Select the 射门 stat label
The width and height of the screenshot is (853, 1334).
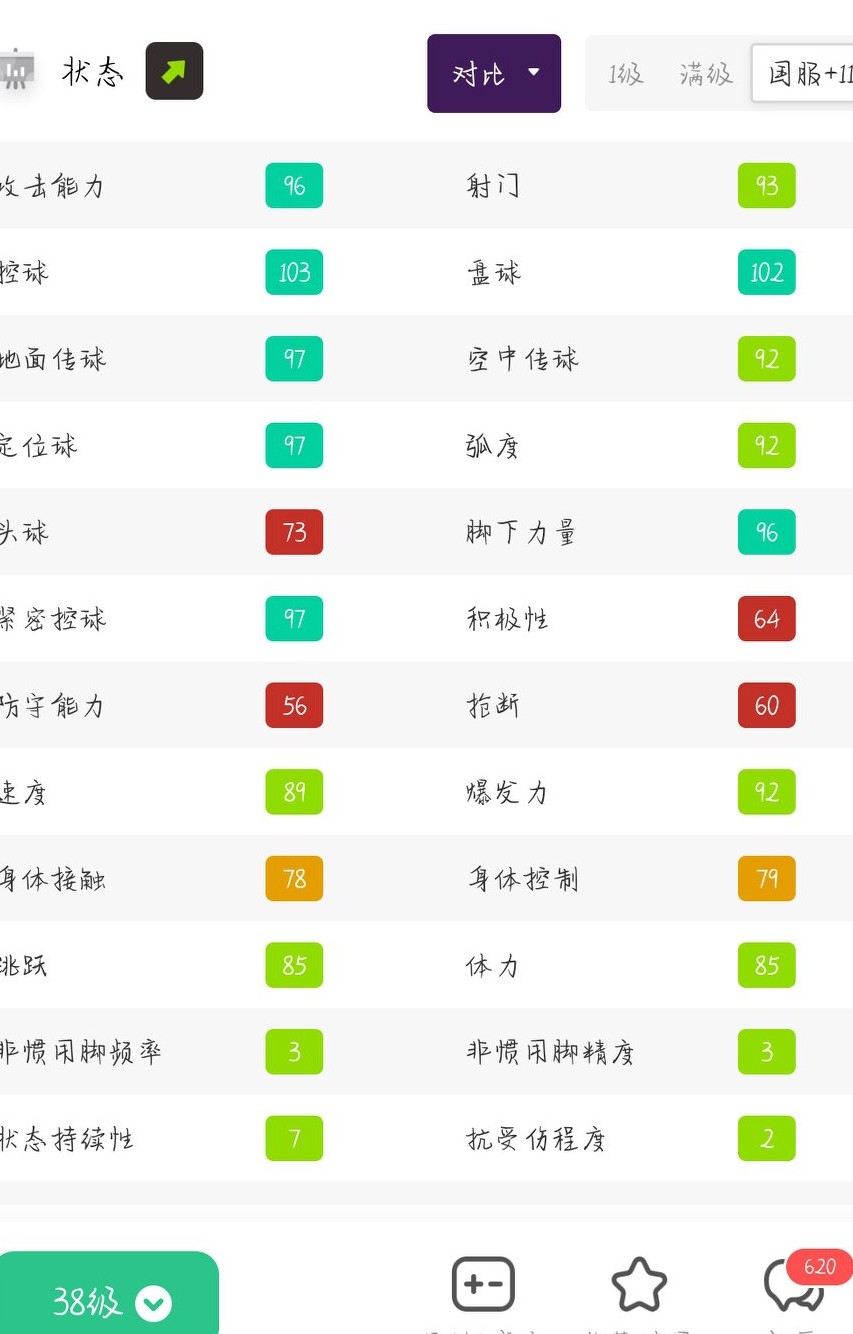click(x=493, y=186)
